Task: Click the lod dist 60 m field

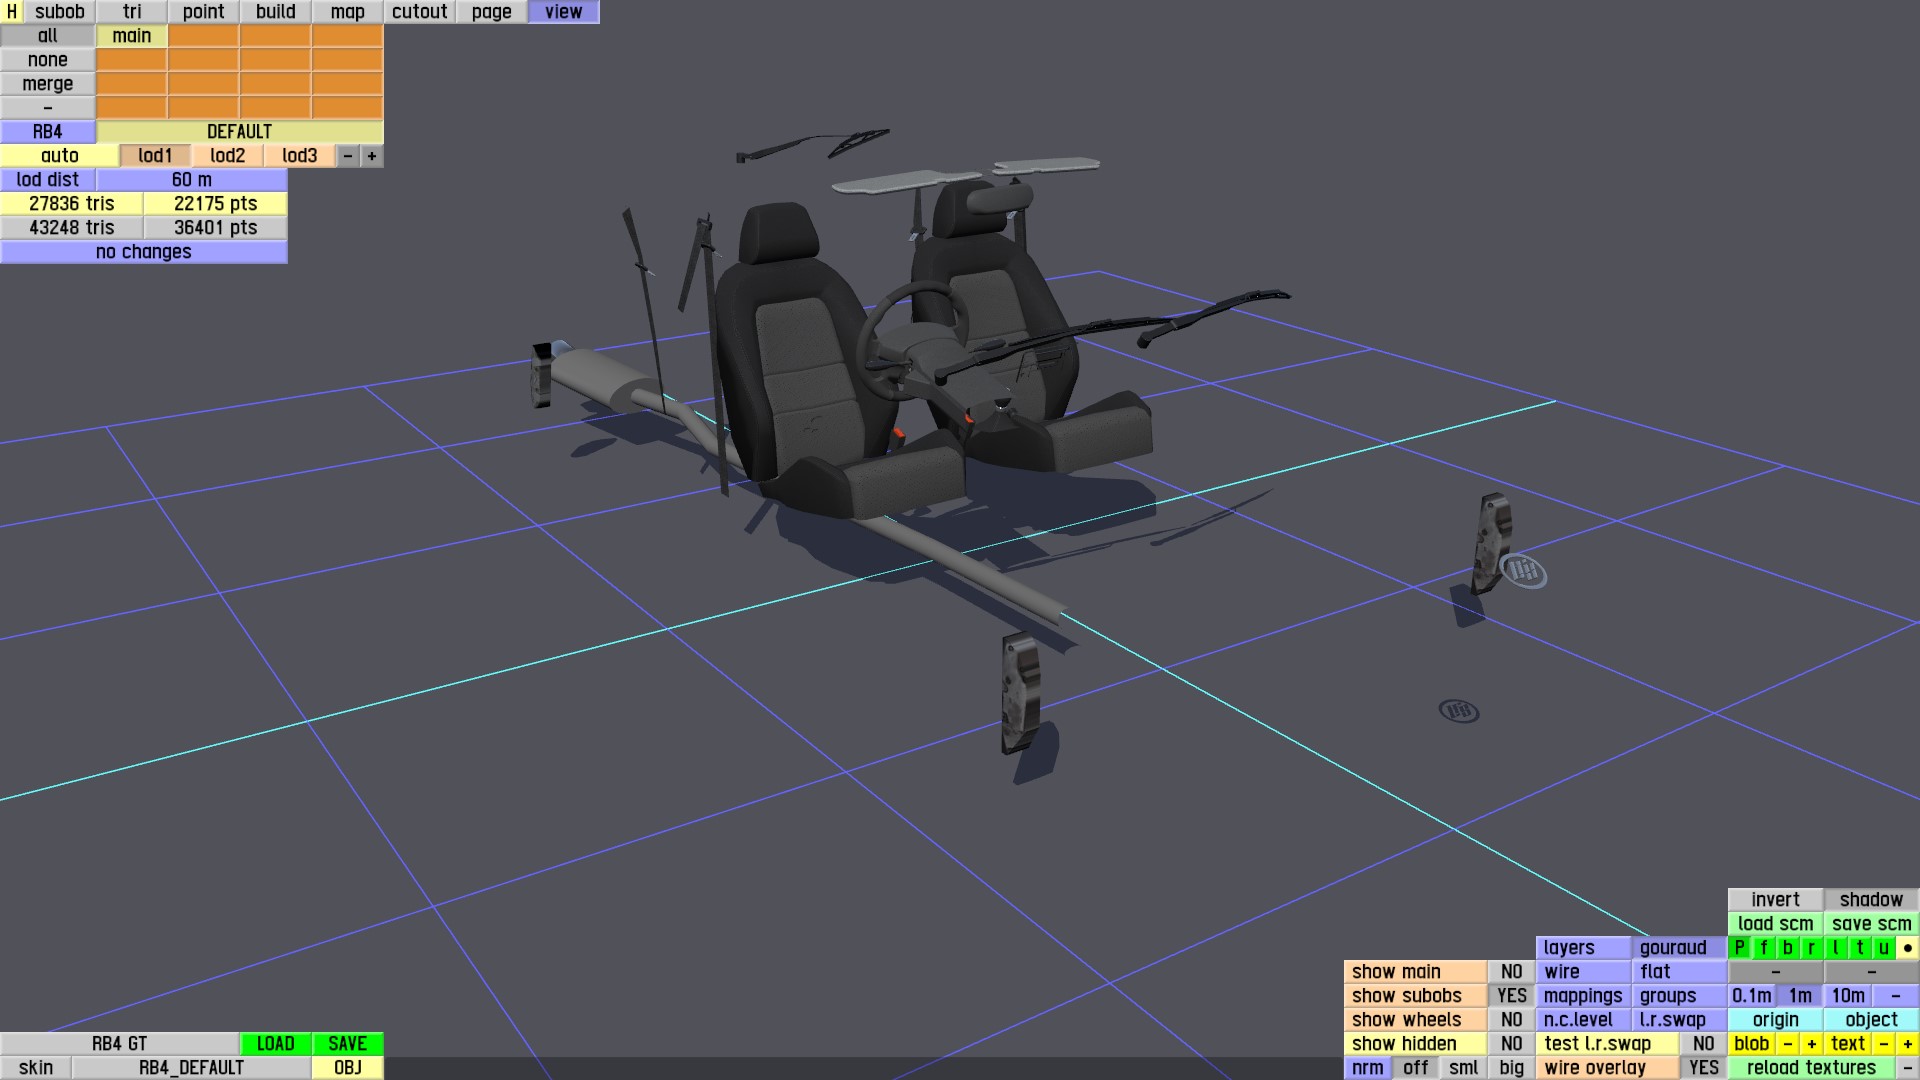Action: tap(191, 180)
